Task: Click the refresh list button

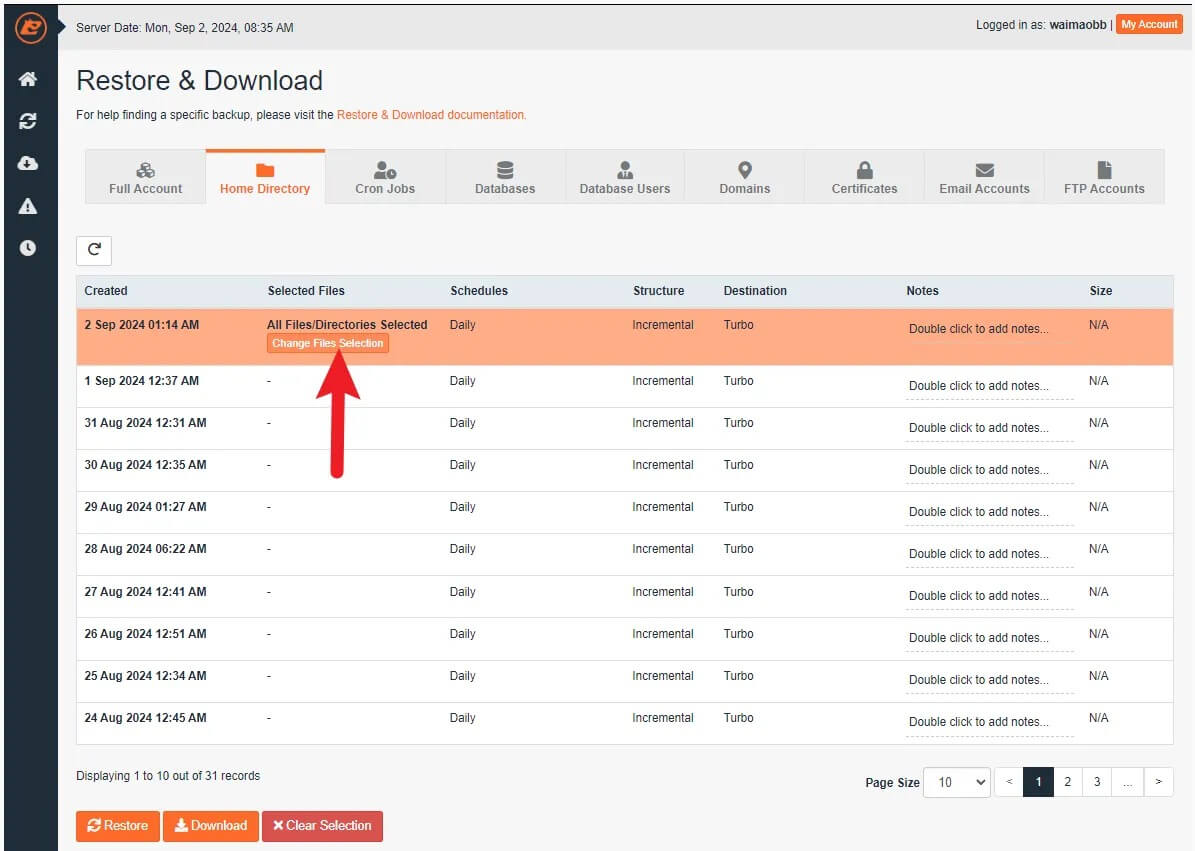Action: pos(94,250)
